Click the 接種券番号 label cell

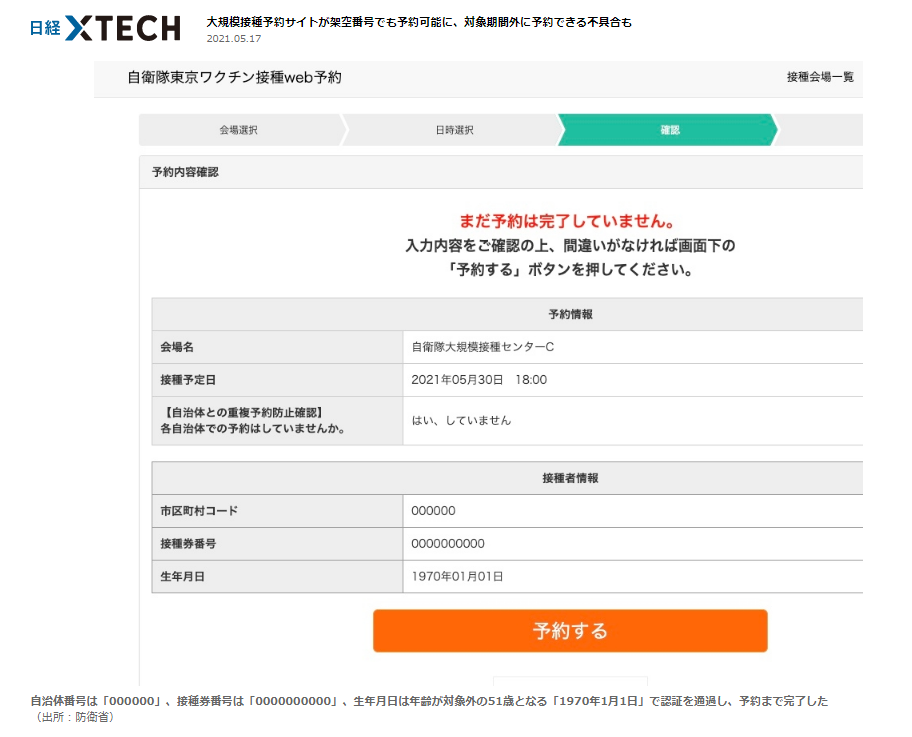click(x=277, y=544)
